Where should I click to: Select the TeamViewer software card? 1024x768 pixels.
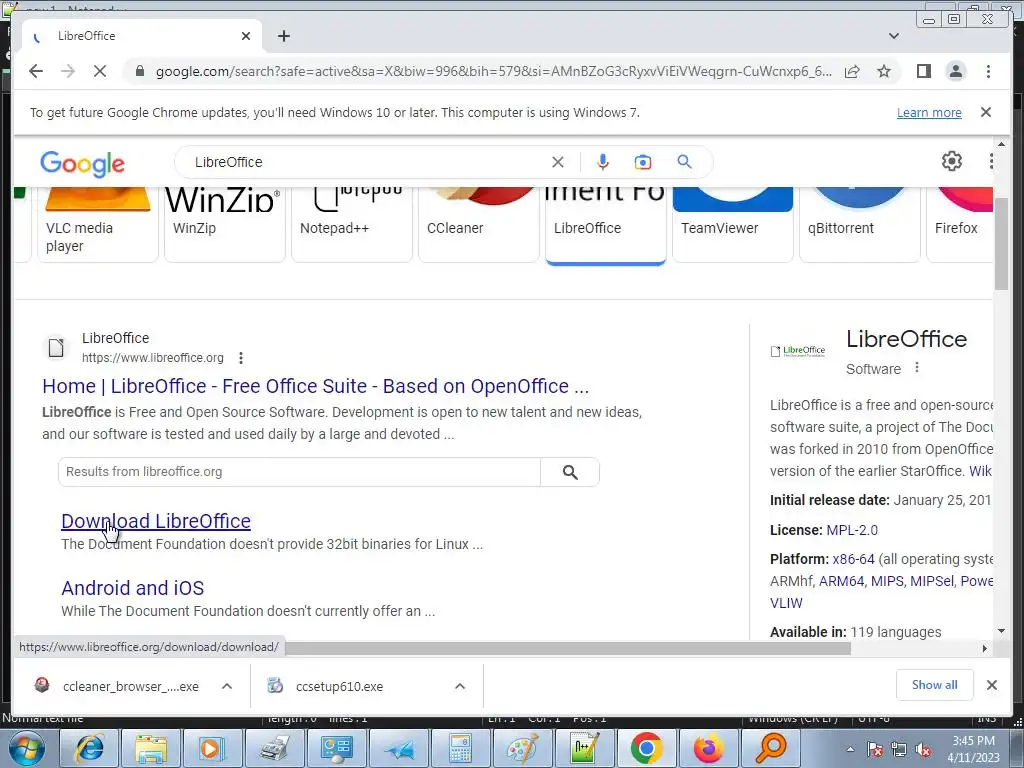click(733, 224)
